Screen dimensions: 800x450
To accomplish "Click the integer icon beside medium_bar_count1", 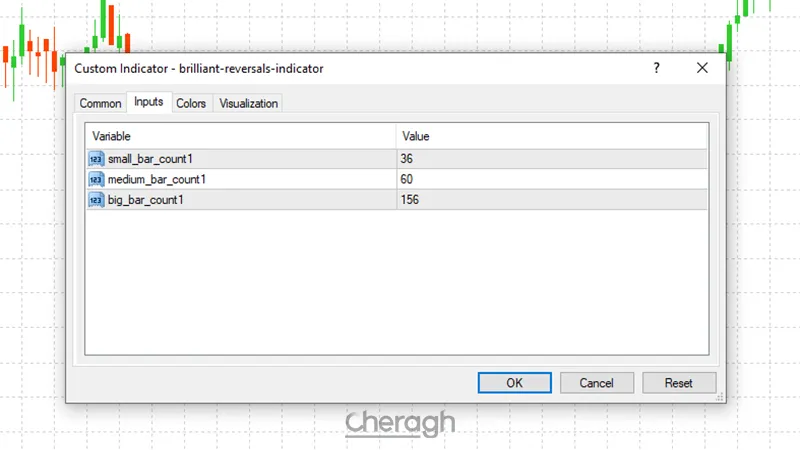I will [x=96, y=179].
